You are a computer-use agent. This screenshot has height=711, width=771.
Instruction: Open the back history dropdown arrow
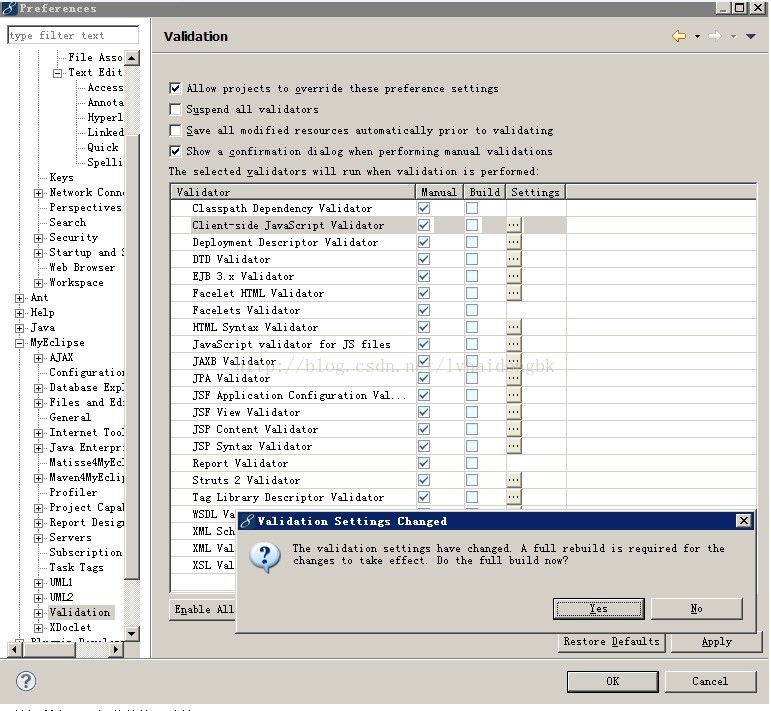pos(697,36)
